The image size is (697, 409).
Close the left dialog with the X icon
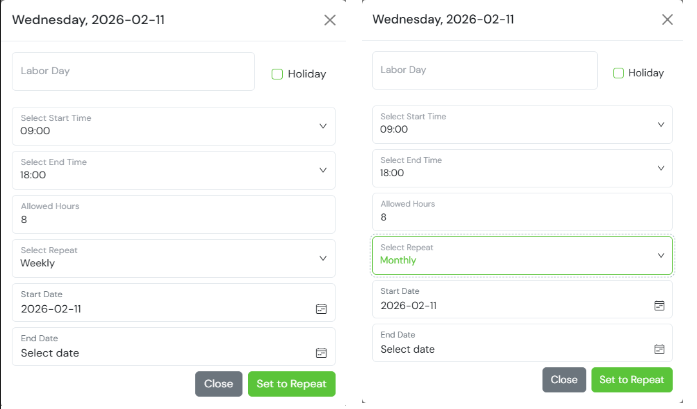[330, 20]
